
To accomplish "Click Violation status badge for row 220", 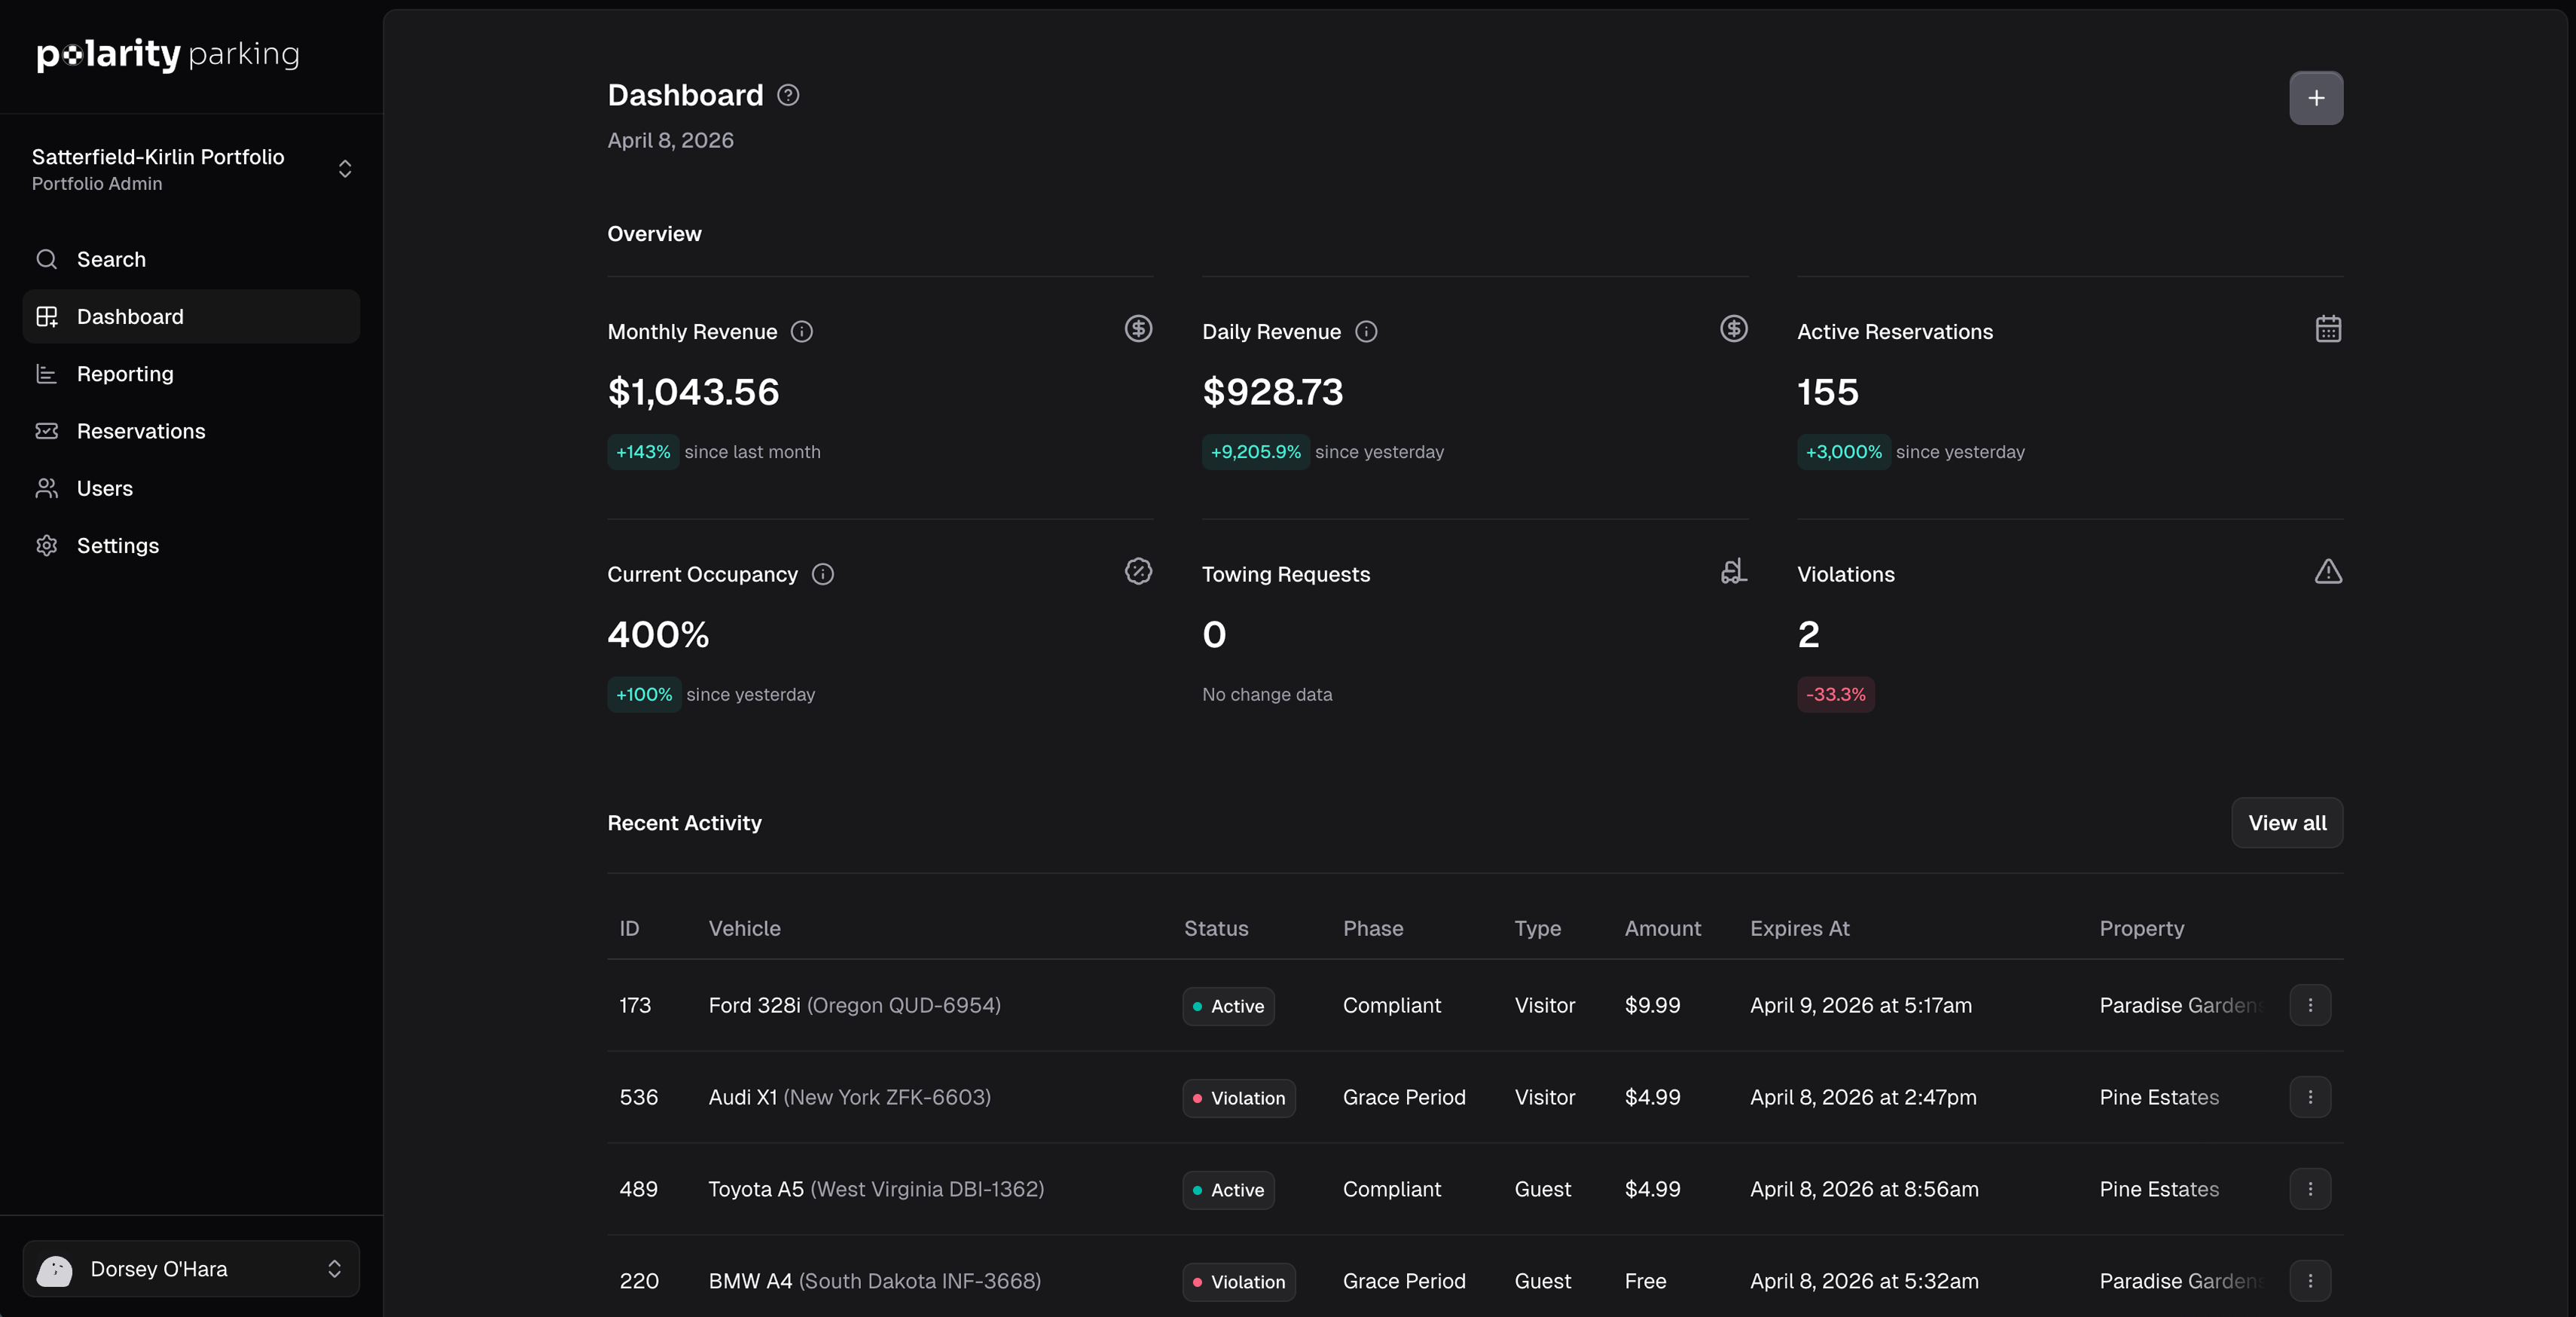I will click(x=1238, y=1282).
